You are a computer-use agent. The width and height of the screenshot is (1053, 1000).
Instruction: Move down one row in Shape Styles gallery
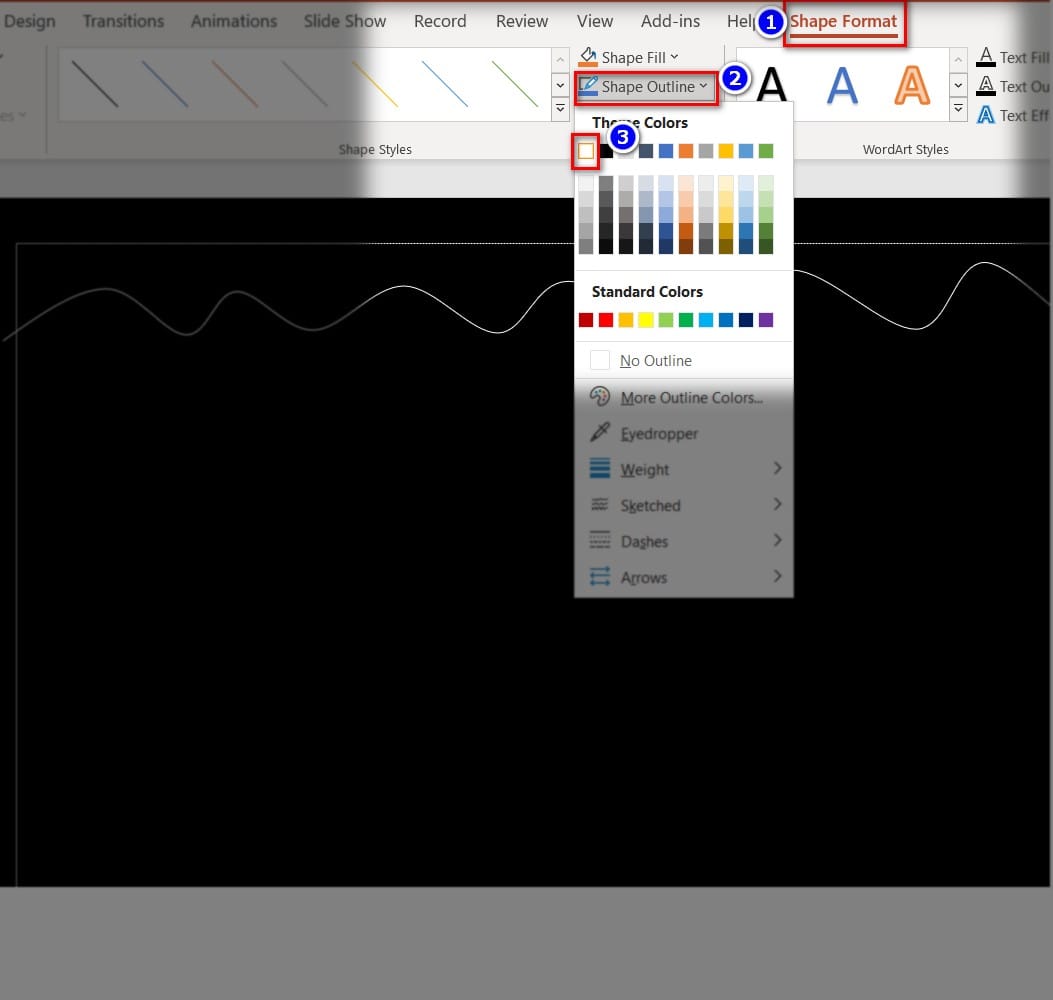560,85
